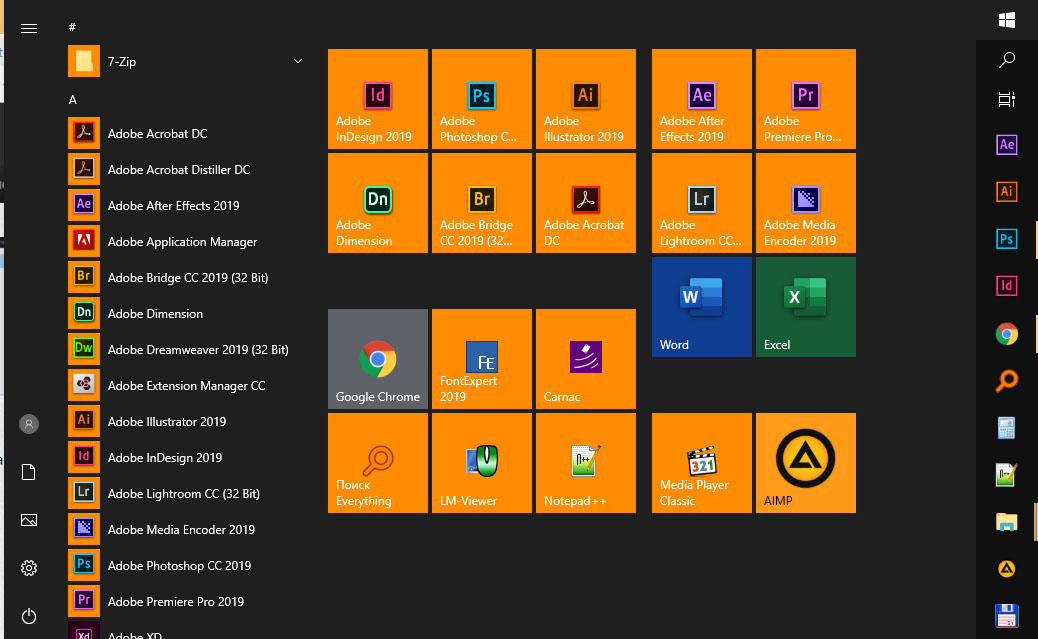Screen dimensions: 1038x639
Task: Launch the Adobe Photoshop CC tile
Action: [481, 99]
